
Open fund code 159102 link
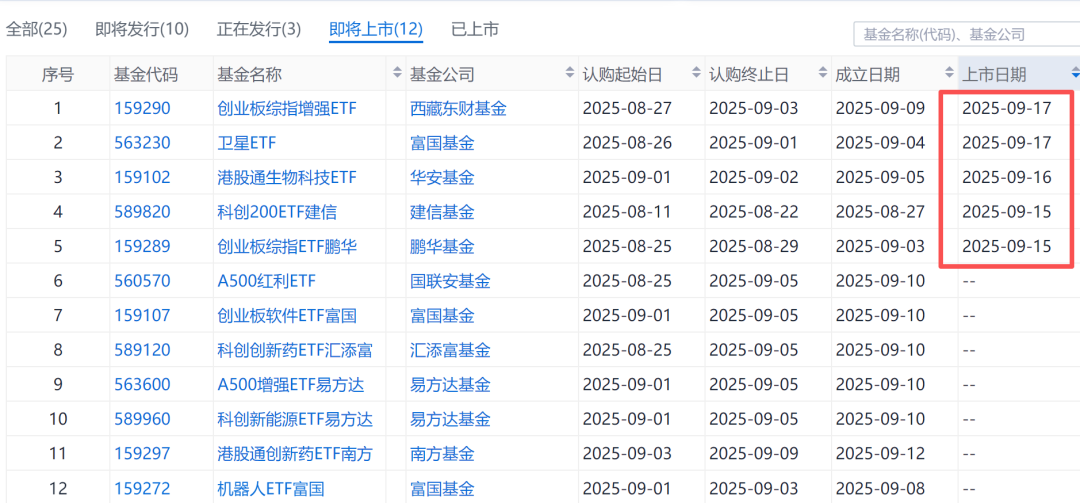(142, 177)
